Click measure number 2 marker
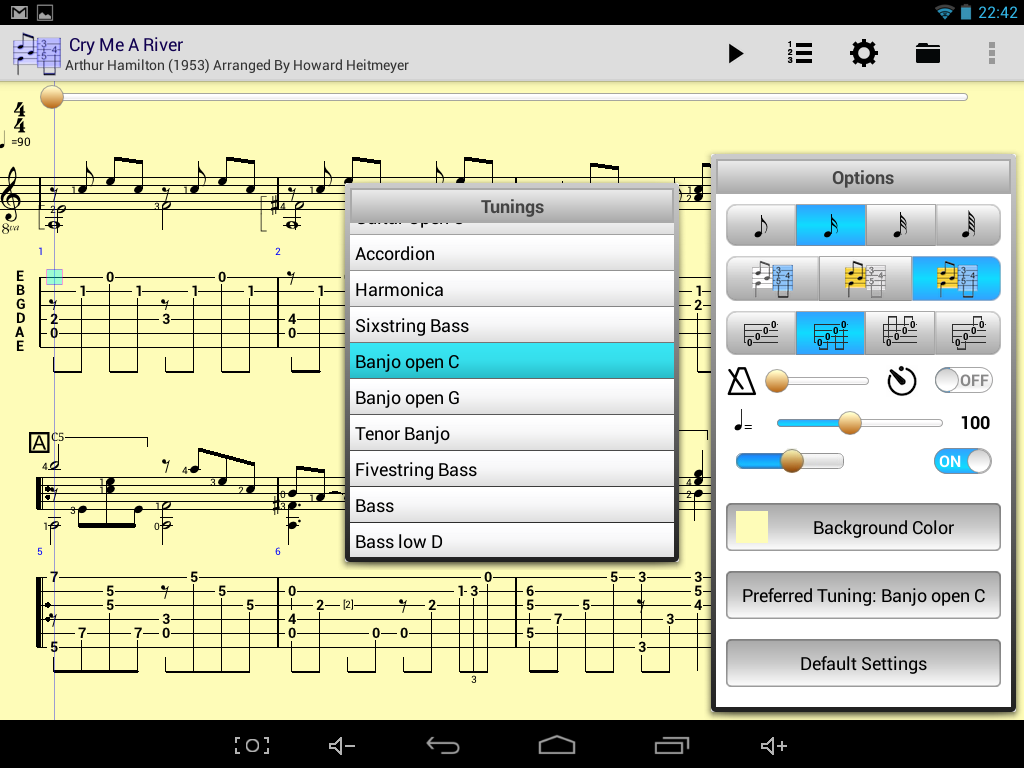Viewport: 1024px width, 768px height. point(278,251)
